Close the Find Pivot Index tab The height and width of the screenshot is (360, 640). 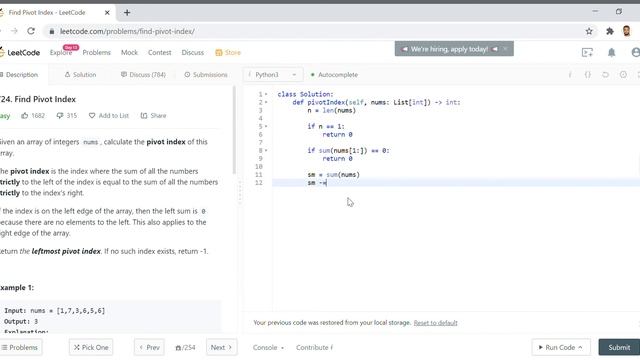[107, 13]
